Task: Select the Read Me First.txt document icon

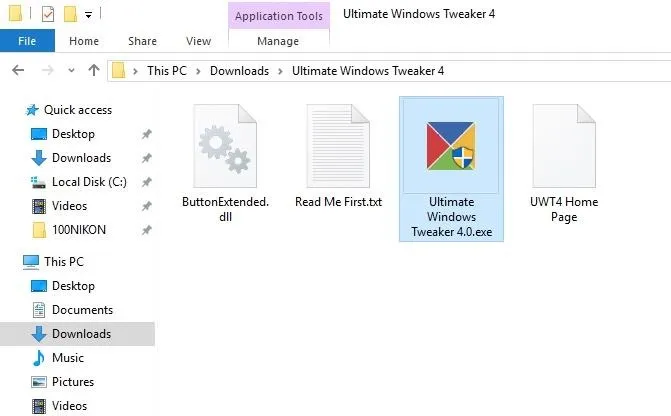Action: pos(338,146)
